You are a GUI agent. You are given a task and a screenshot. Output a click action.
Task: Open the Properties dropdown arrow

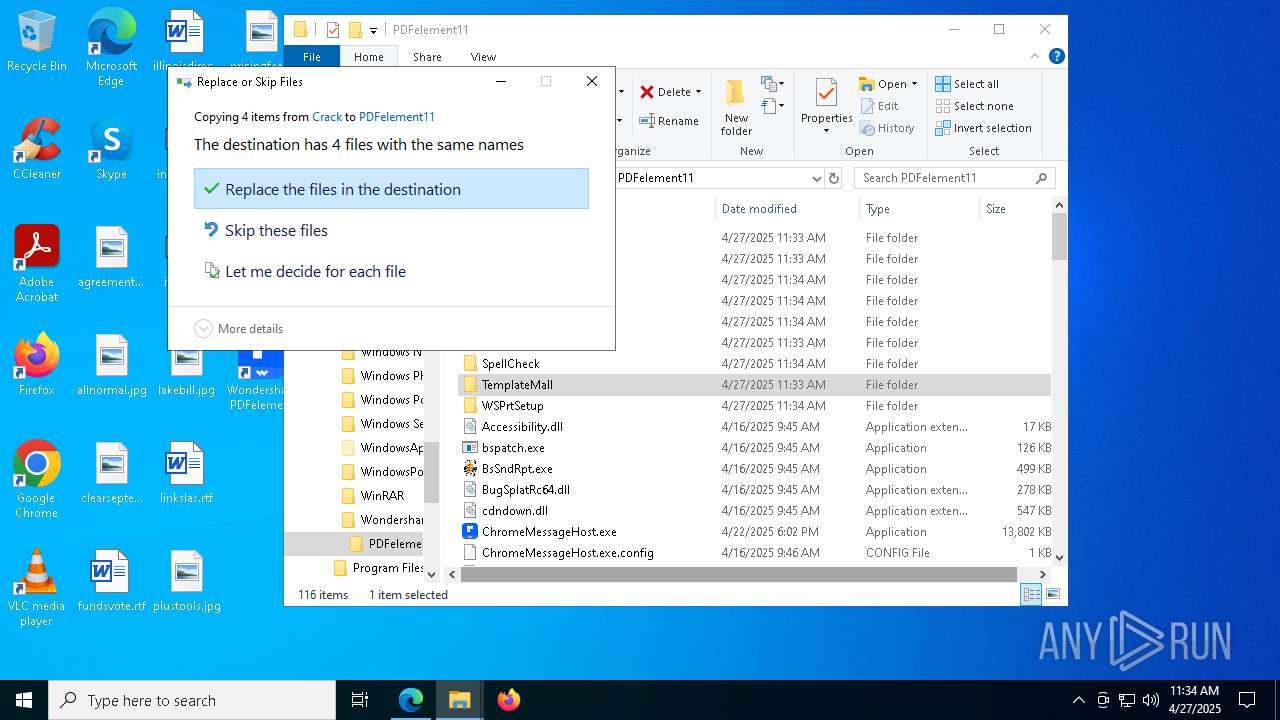point(826,131)
